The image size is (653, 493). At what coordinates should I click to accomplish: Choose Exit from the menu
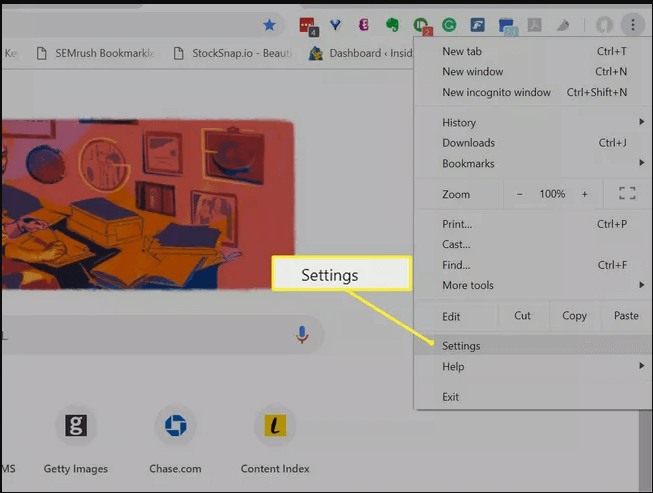(x=534, y=397)
